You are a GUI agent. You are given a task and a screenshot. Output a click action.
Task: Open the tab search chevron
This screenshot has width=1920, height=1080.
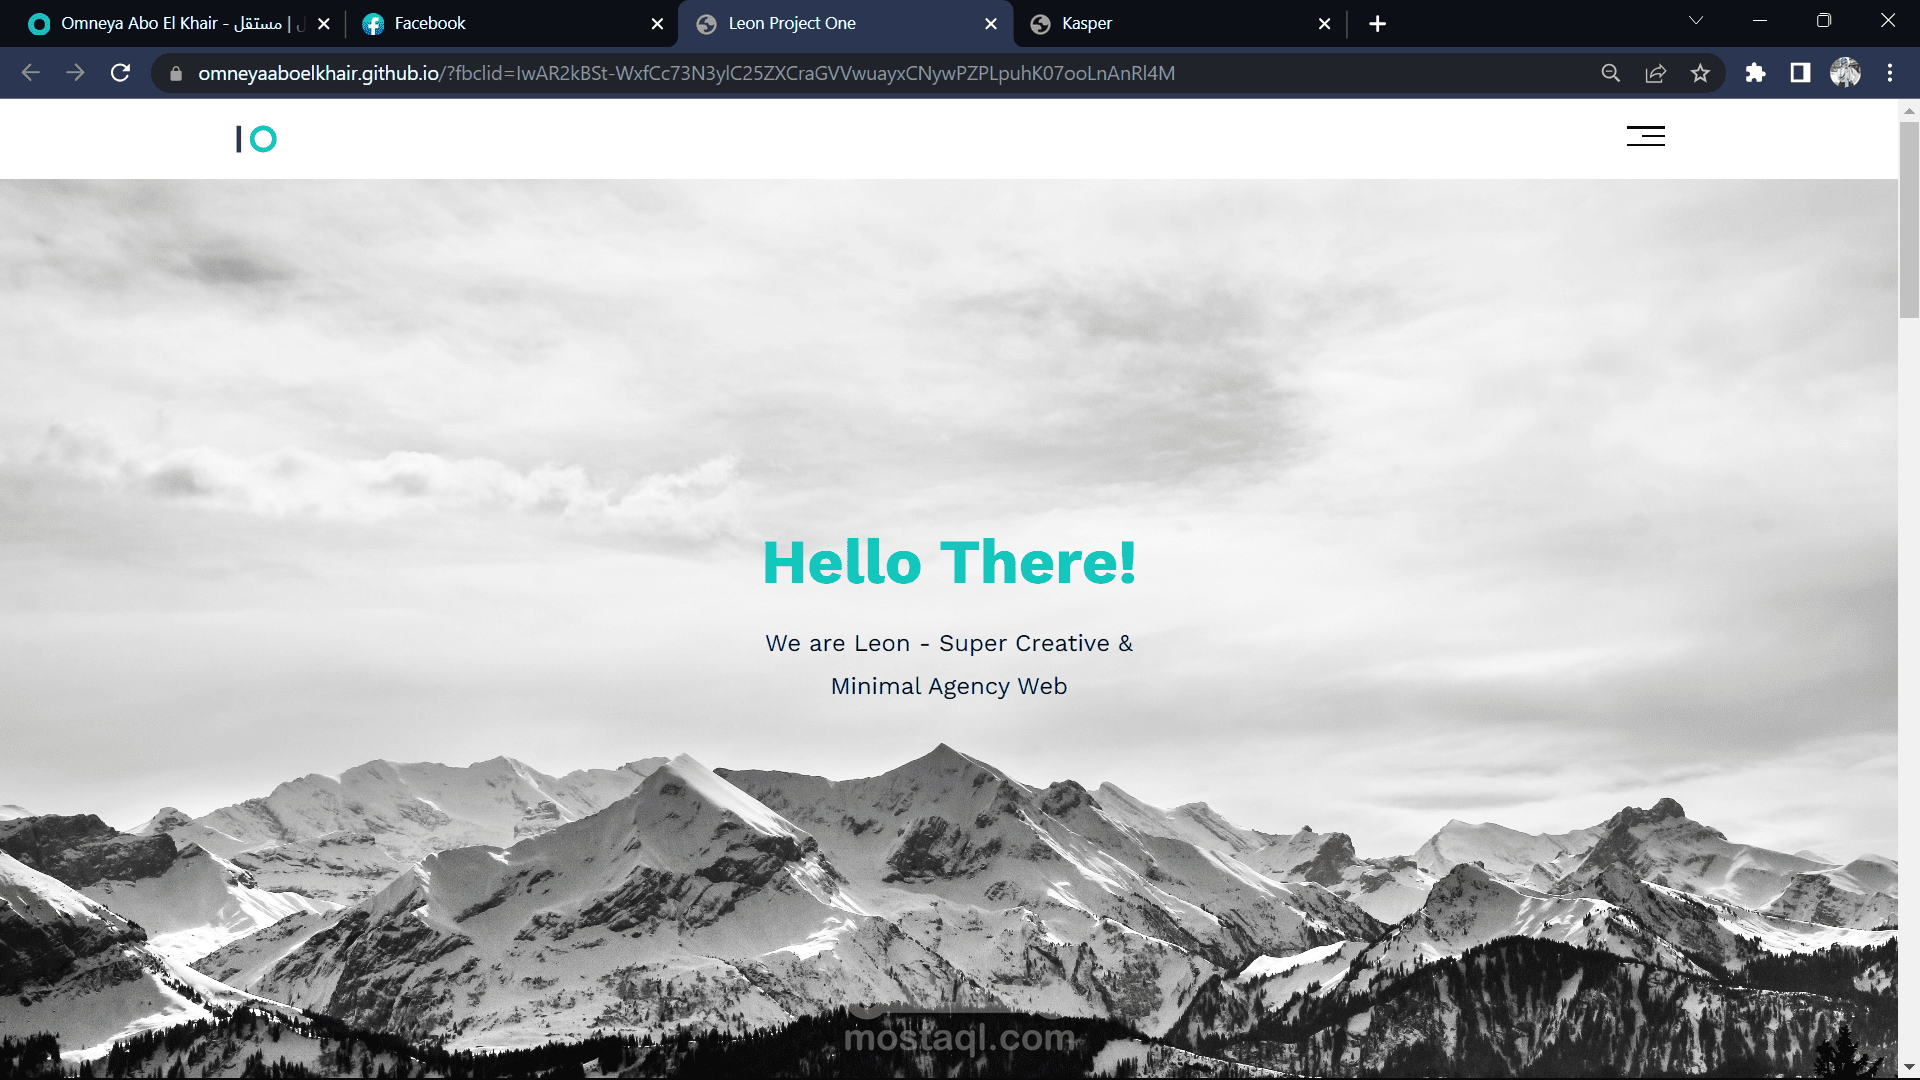click(1697, 20)
